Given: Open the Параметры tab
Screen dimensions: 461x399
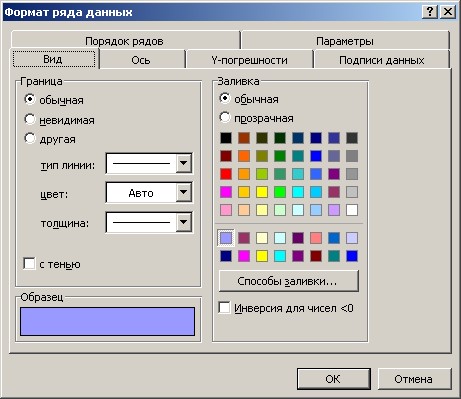Looking at the screenshot, I should pos(345,41).
